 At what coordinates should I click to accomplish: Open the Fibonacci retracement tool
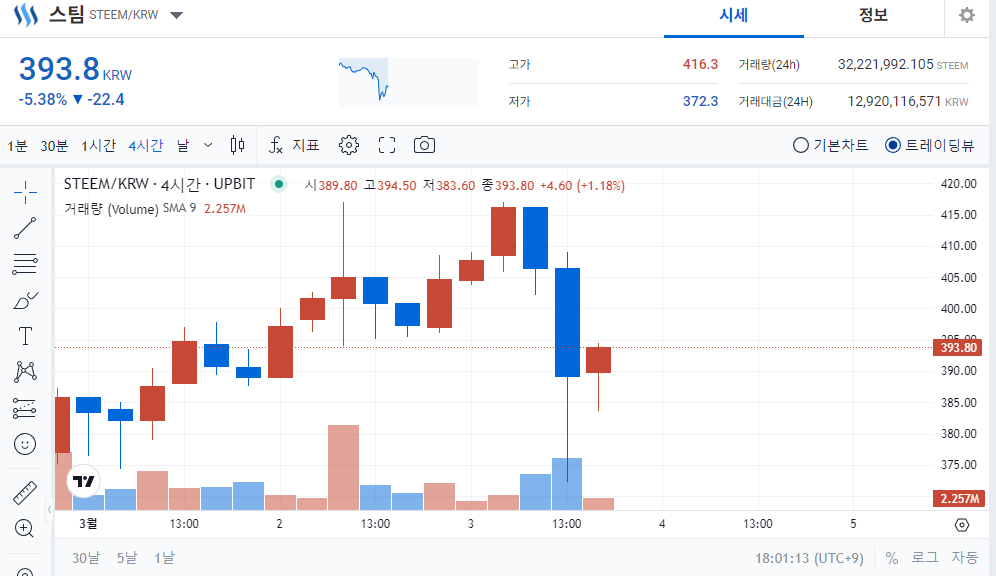coord(25,264)
